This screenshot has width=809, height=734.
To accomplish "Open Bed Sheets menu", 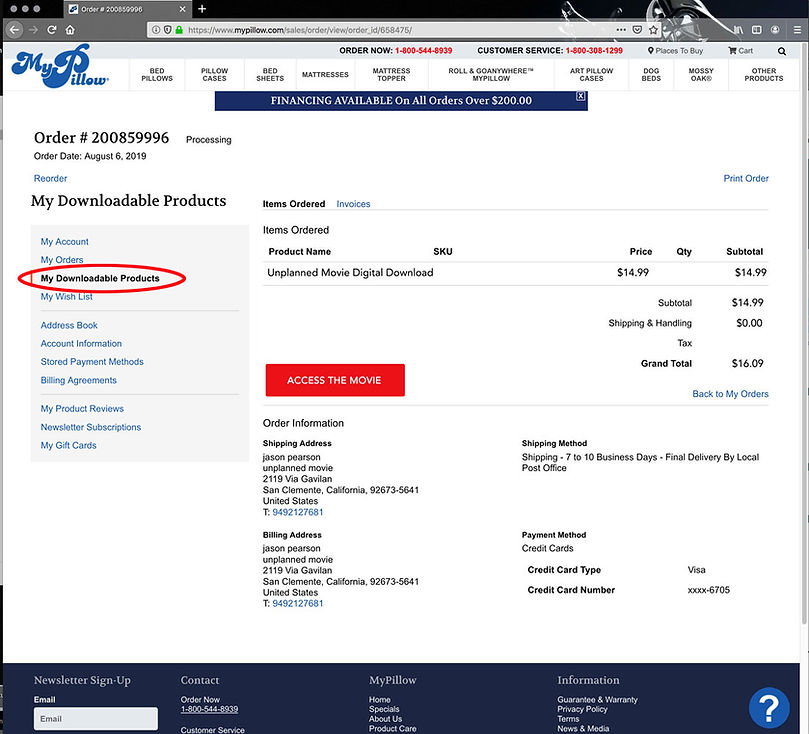I will pyautogui.click(x=270, y=75).
